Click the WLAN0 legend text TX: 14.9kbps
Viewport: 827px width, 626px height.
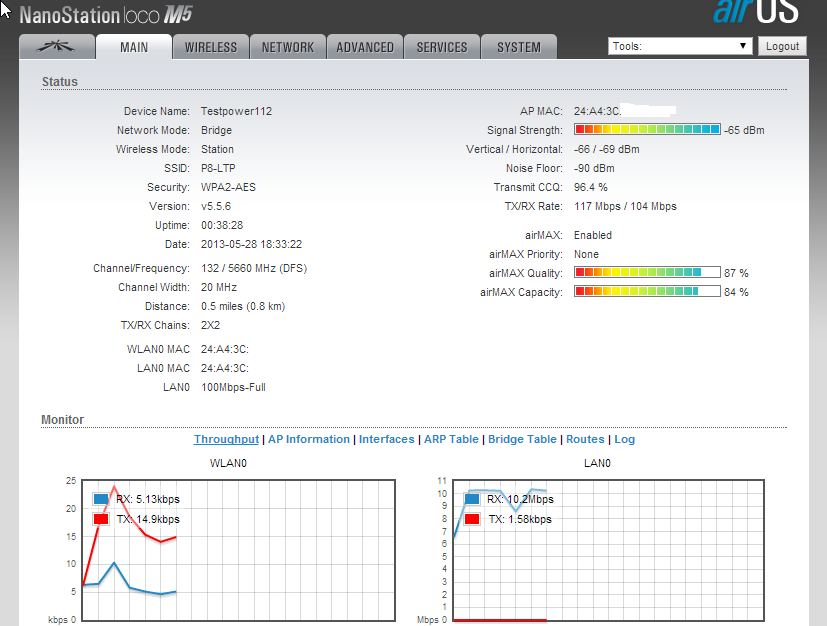point(148,519)
